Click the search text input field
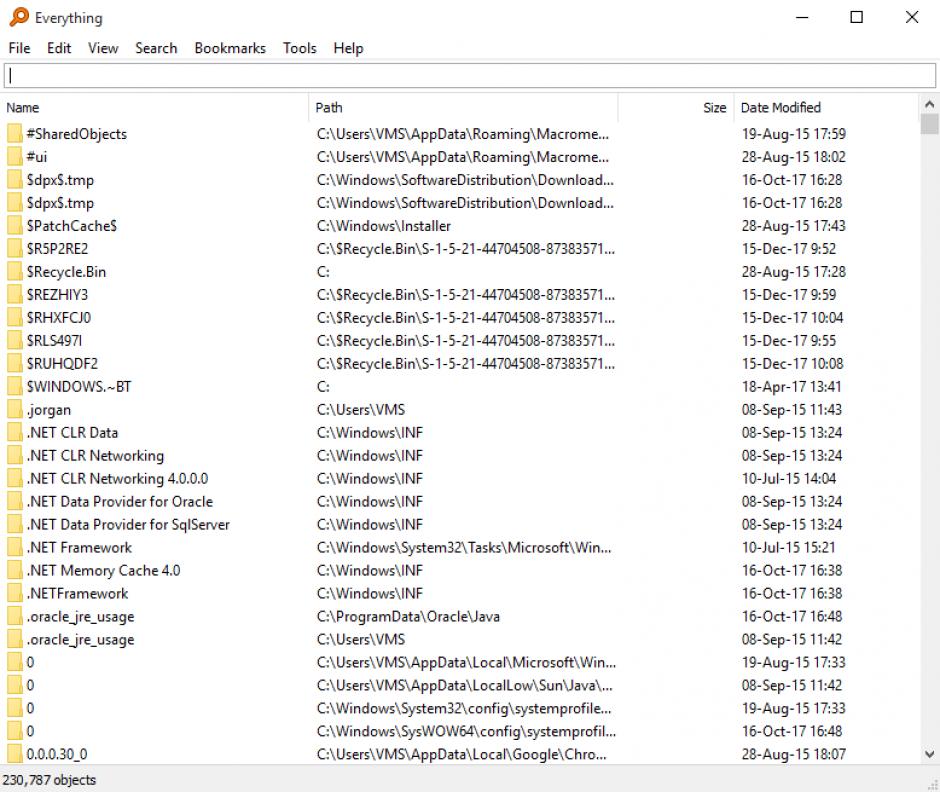This screenshot has height=792, width=940. [x=470, y=76]
